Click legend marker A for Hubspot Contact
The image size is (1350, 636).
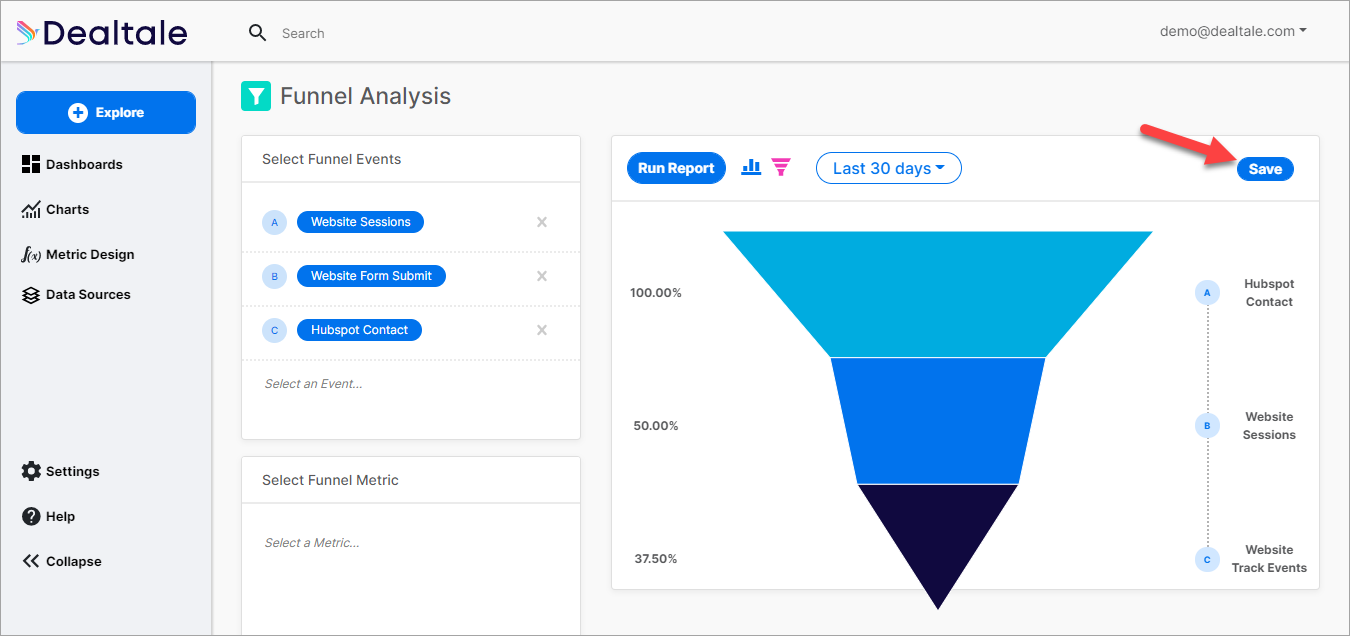1207,293
